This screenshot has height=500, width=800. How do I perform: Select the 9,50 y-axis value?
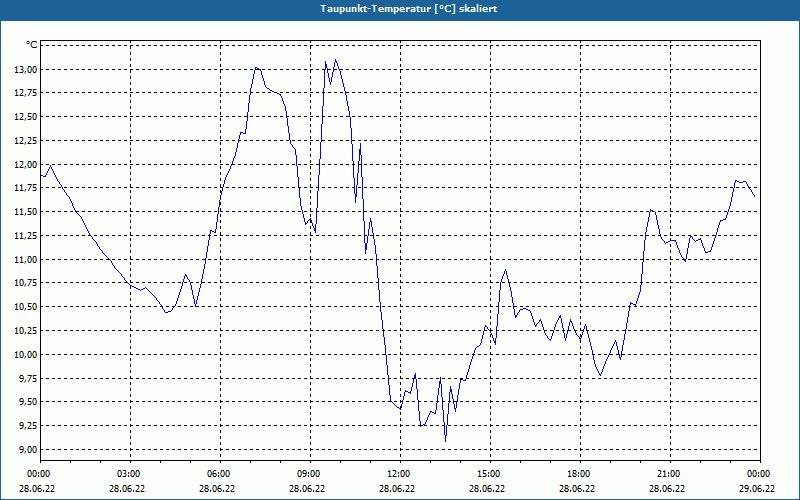coord(27,402)
